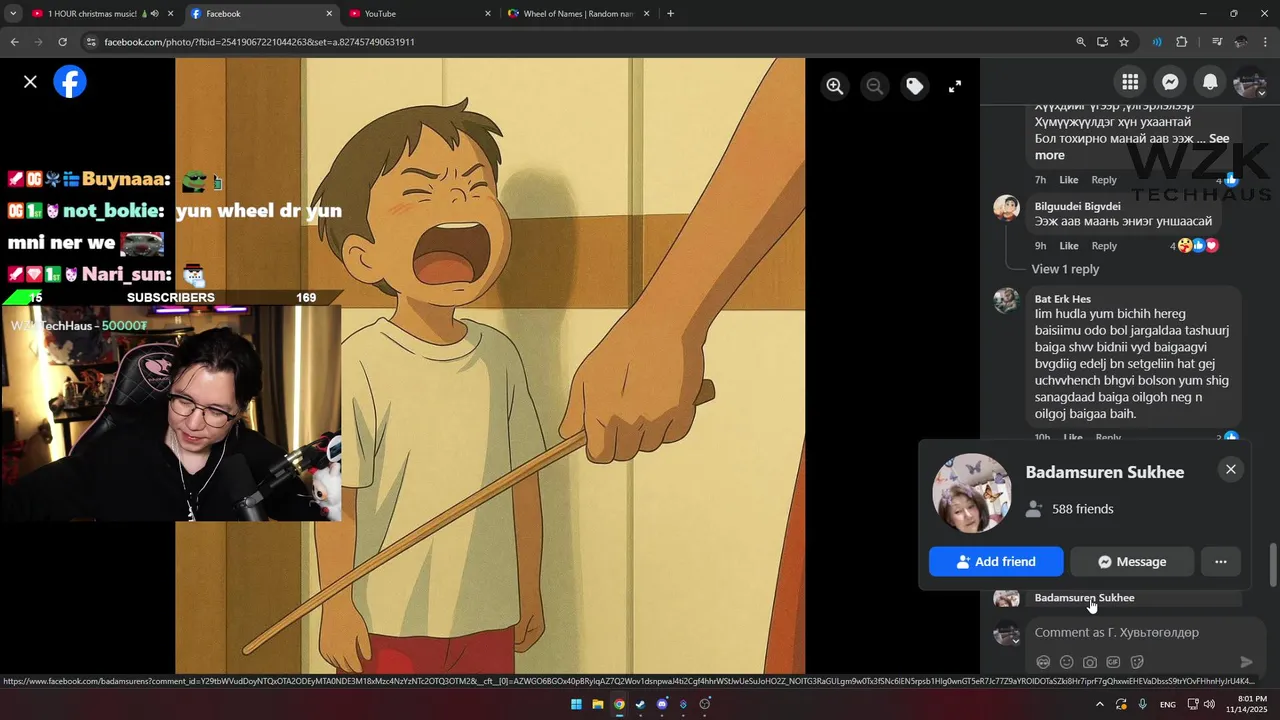Zoom out of the photo
This screenshot has width=1280, height=720.
(875, 87)
